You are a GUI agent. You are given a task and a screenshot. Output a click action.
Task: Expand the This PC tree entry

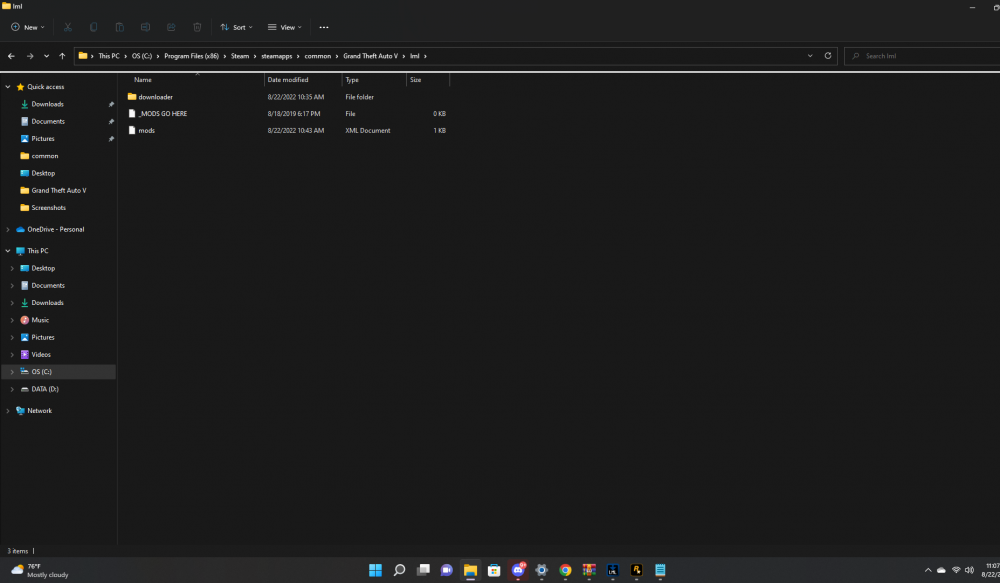7,251
